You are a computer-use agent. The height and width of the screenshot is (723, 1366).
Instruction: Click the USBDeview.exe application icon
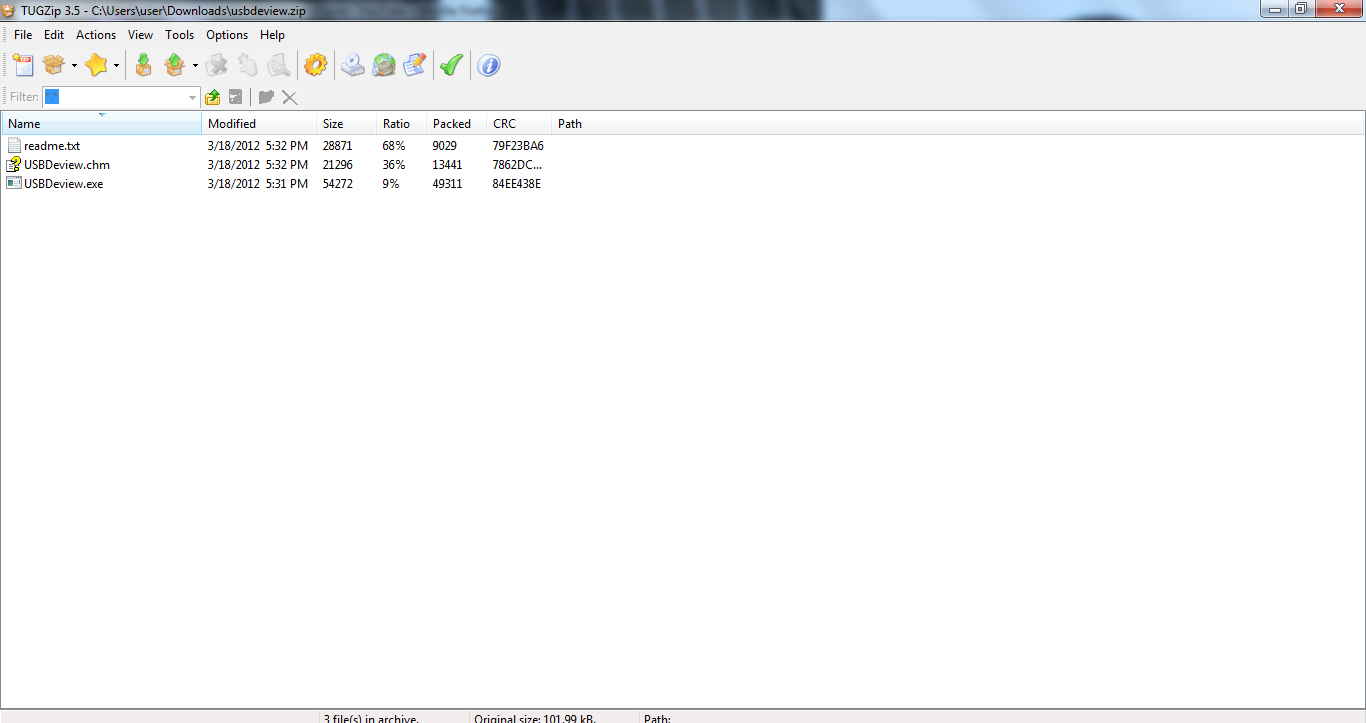point(14,184)
